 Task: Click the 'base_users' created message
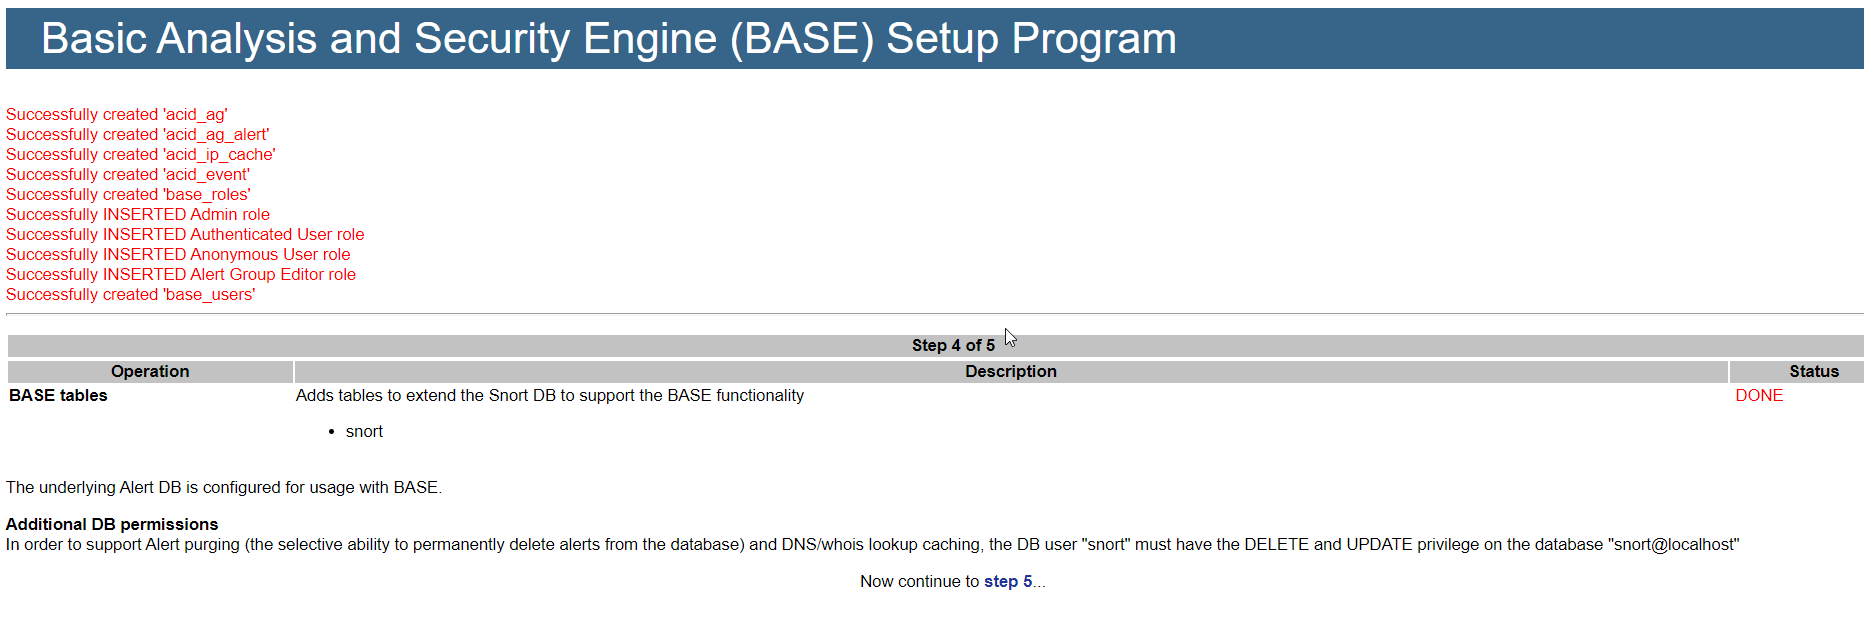coord(131,294)
